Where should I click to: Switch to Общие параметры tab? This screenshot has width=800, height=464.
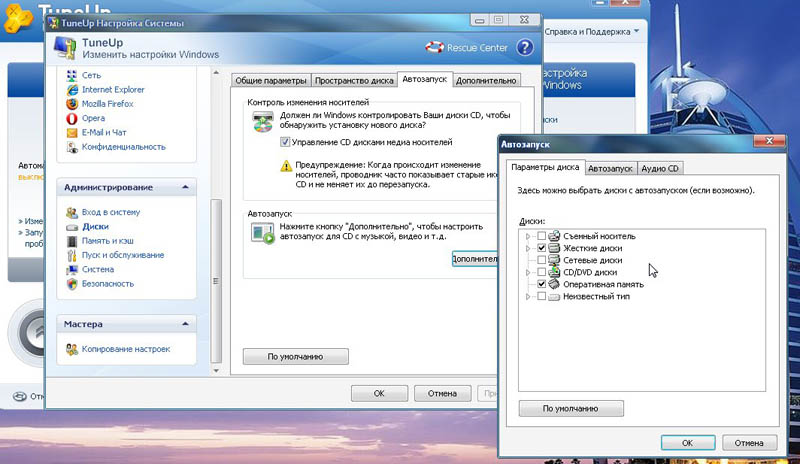click(x=271, y=81)
